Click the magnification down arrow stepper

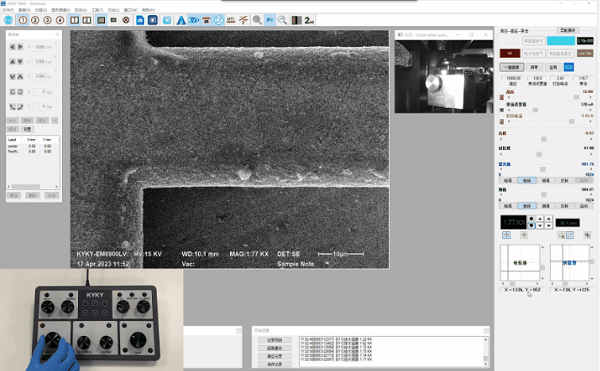pyautogui.click(x=531, y=226)
